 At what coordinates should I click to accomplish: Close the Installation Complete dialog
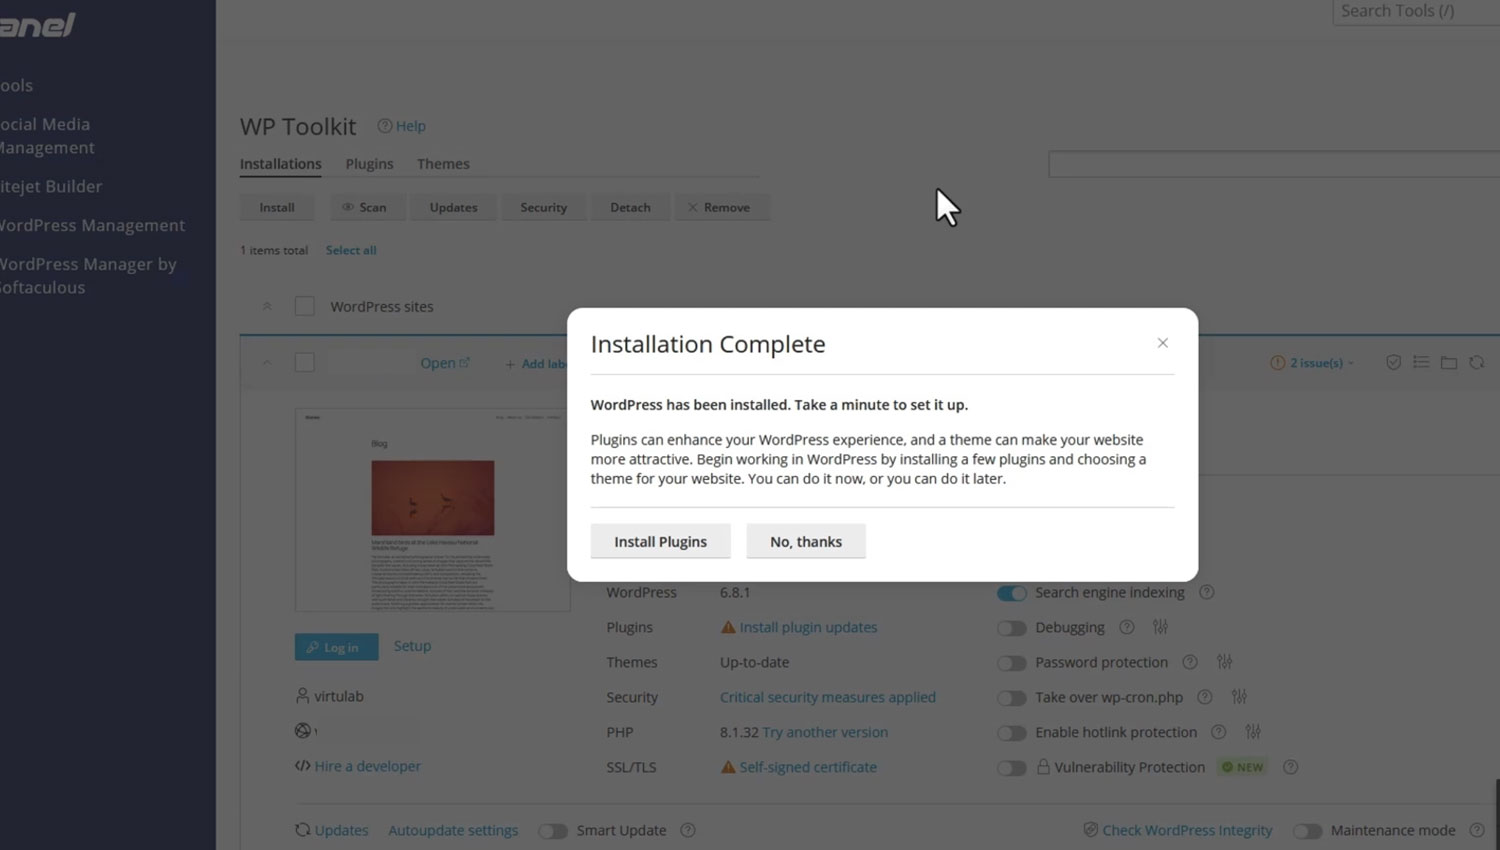1162,343
